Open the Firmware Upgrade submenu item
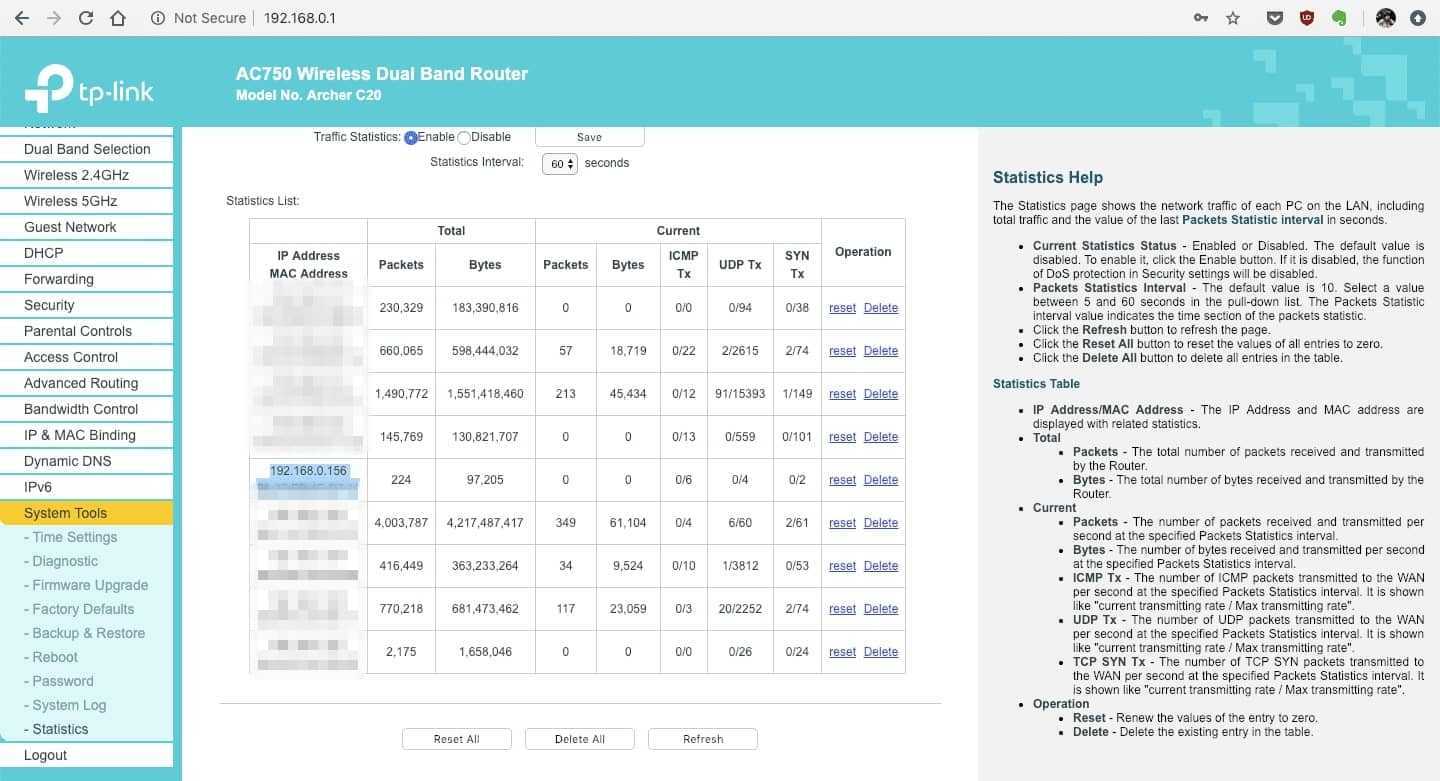This screenshot has height=781, width=1440. pos(90,585)
